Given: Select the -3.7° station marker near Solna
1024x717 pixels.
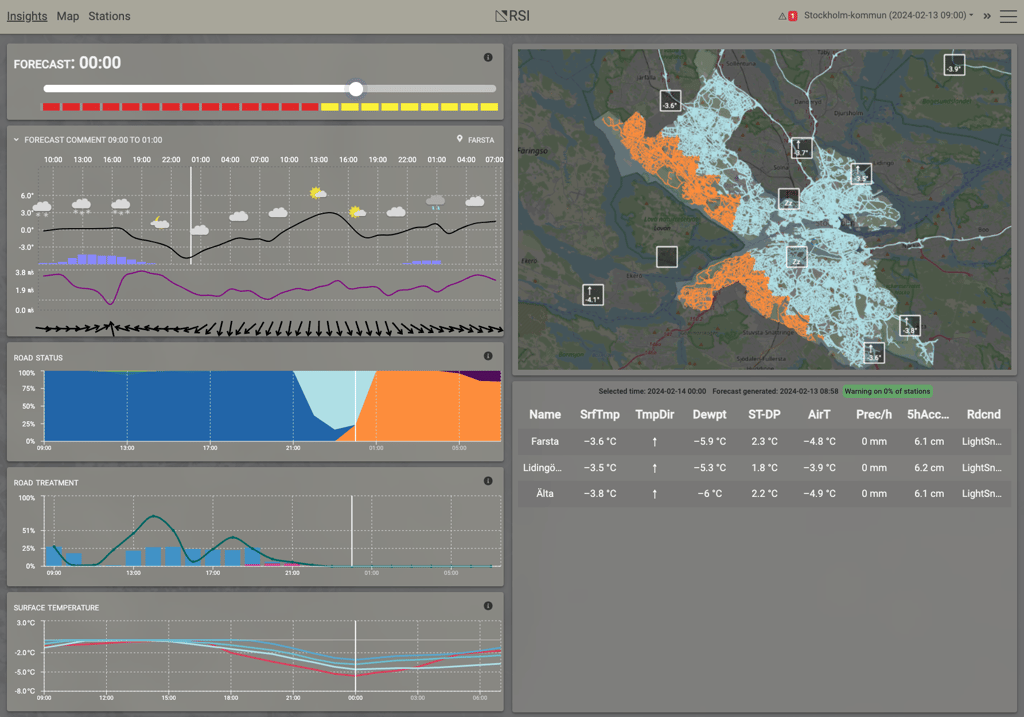Looking at the screenshot, I should click(x=801, y=148).
